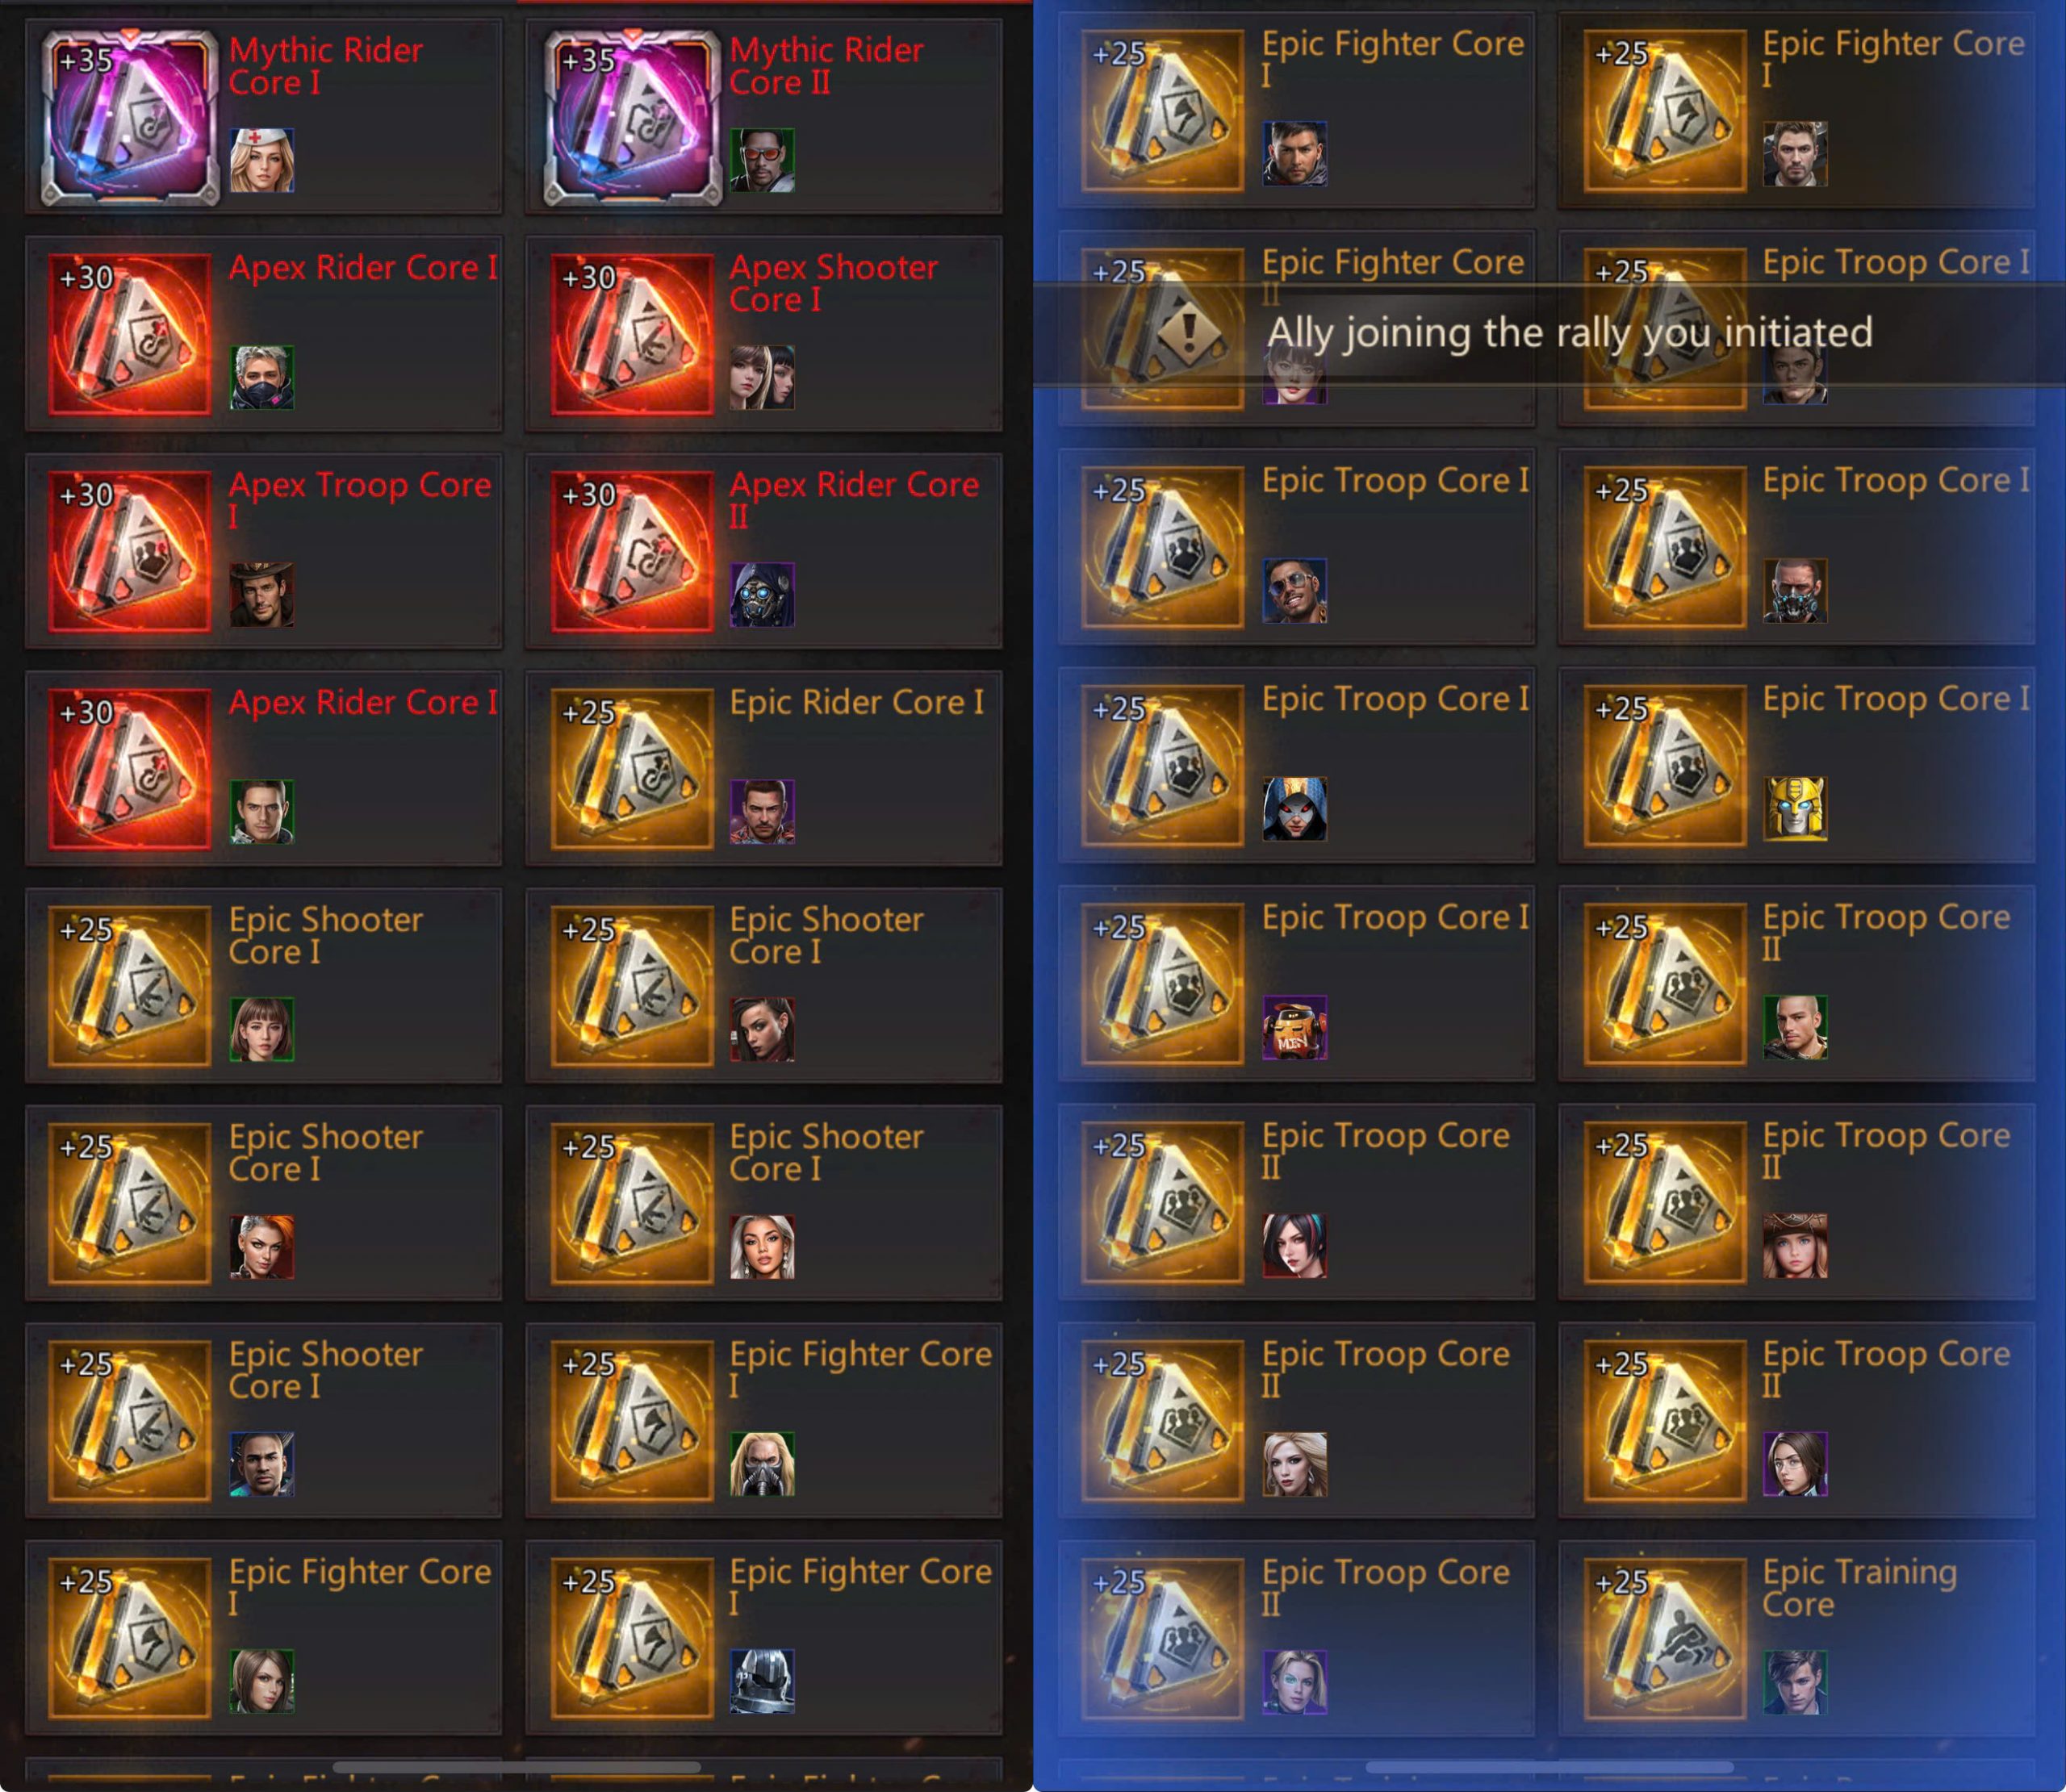Tap the Apex Shooter Core I icon
2066x1792 pixels.
(x=632, y=334)
